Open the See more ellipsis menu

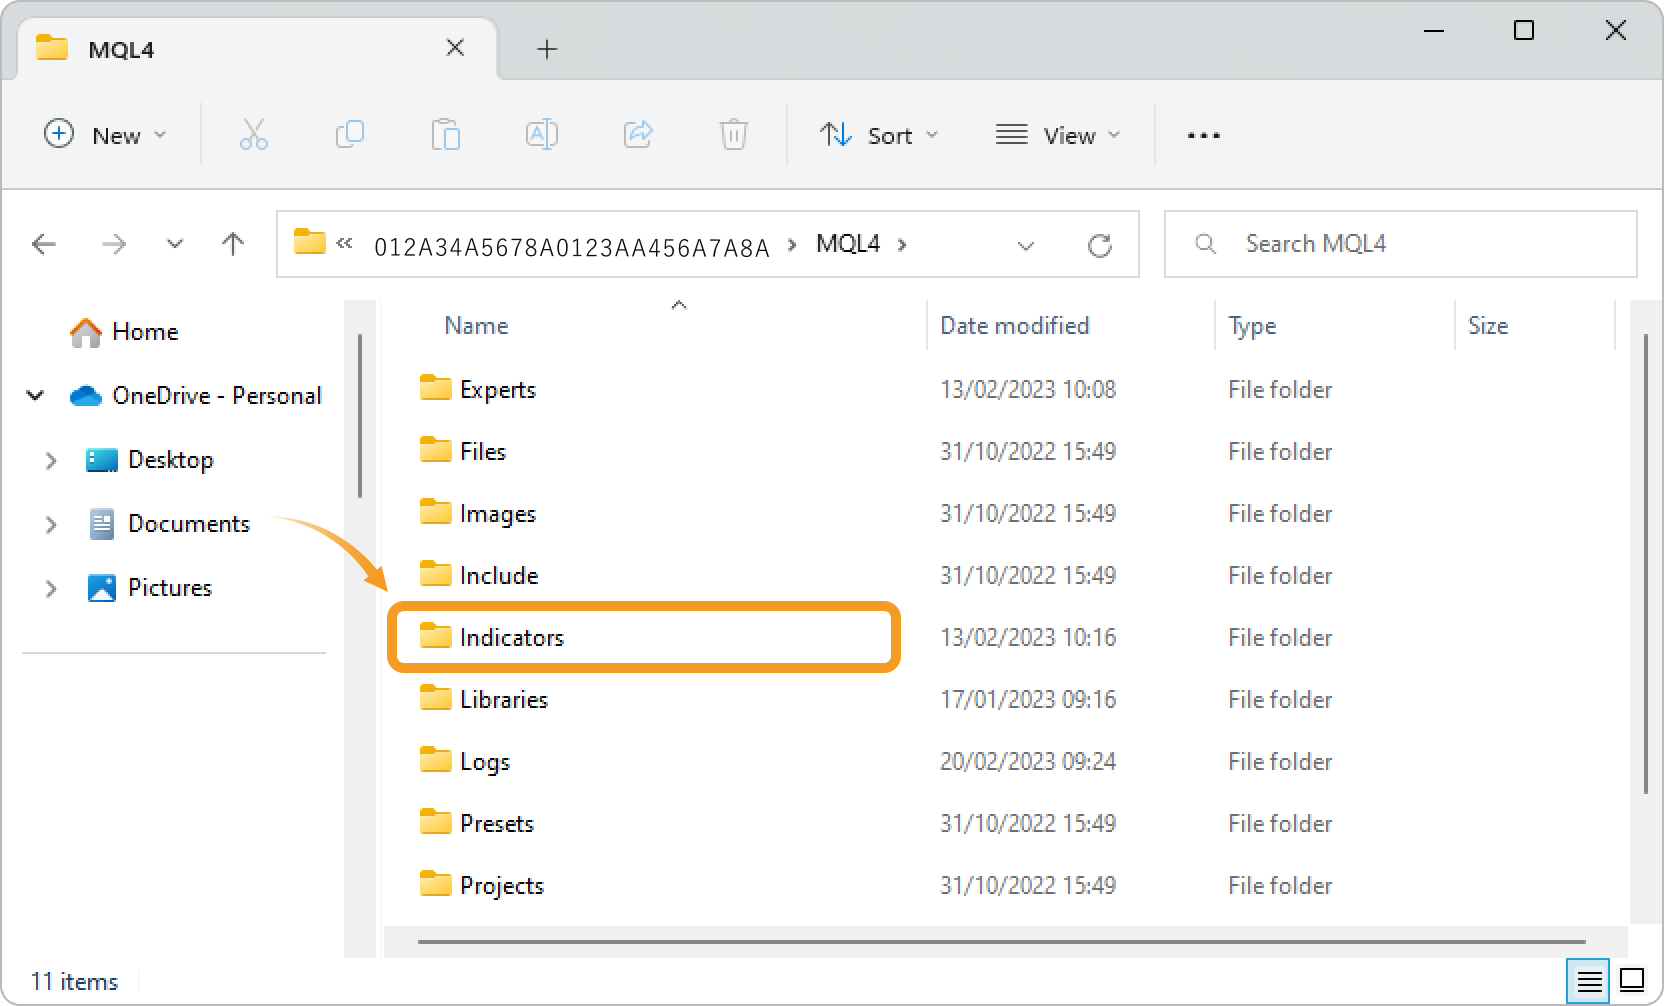1203,135
